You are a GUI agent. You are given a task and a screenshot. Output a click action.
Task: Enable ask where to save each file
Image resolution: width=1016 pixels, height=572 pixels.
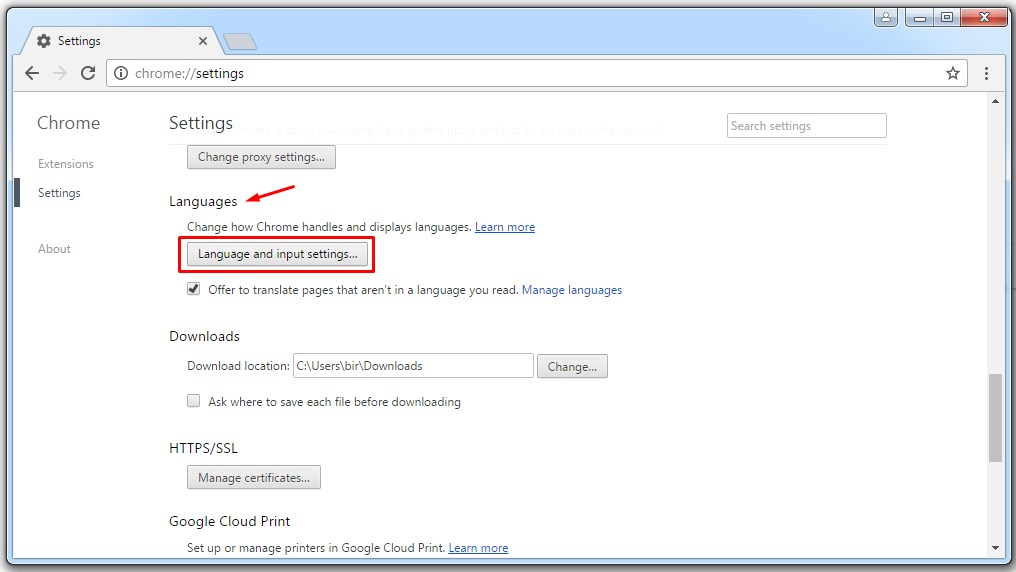(194, 401)
